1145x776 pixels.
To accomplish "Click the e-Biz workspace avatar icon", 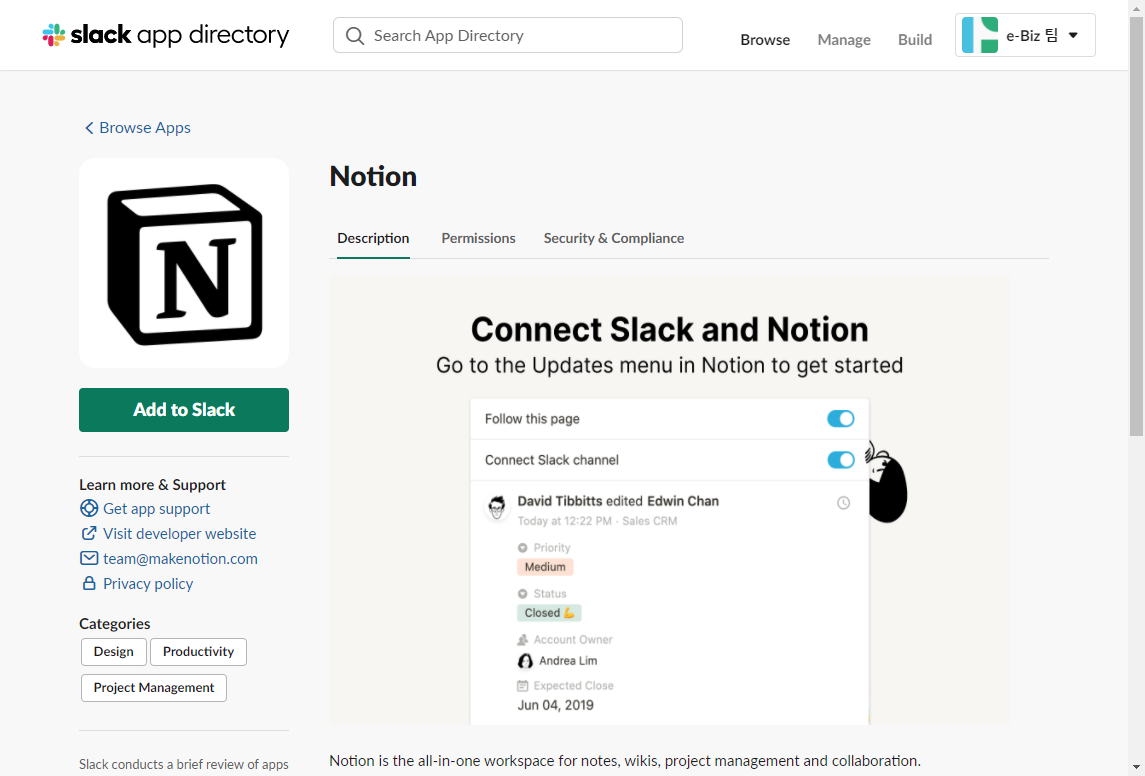I will tap(979, 35).
